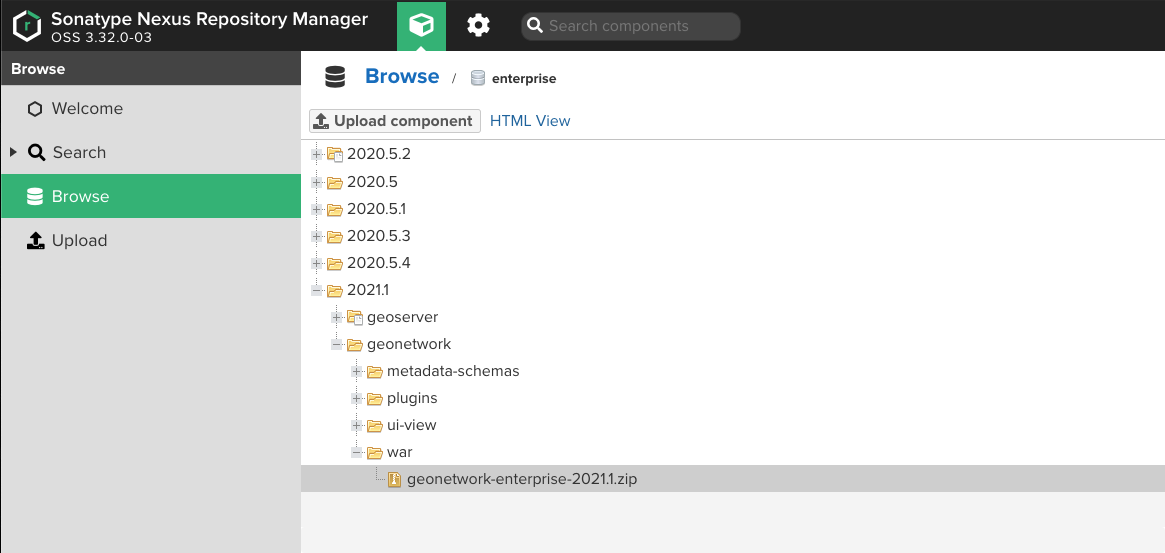
Task: Open the Search menu item
Action: (151, 152)
